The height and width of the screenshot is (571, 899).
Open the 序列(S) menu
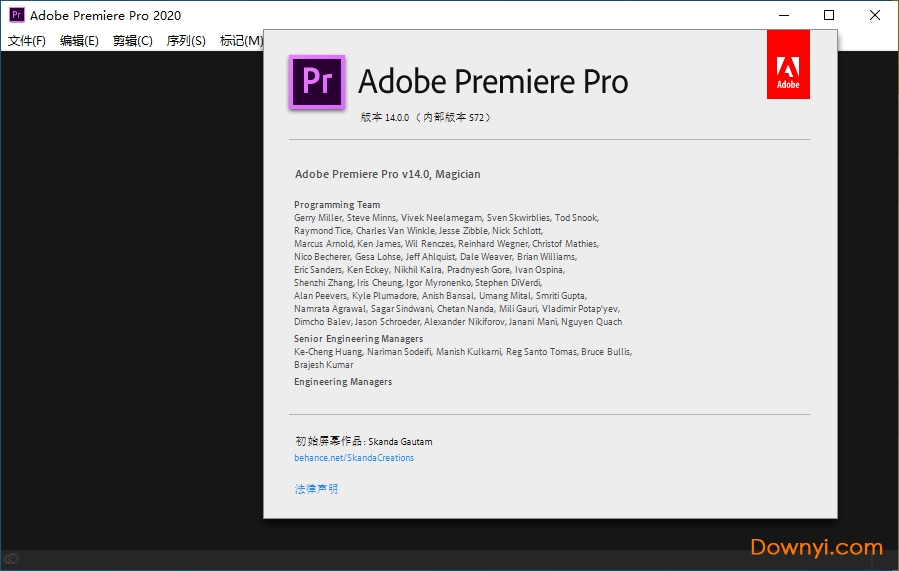186,41
